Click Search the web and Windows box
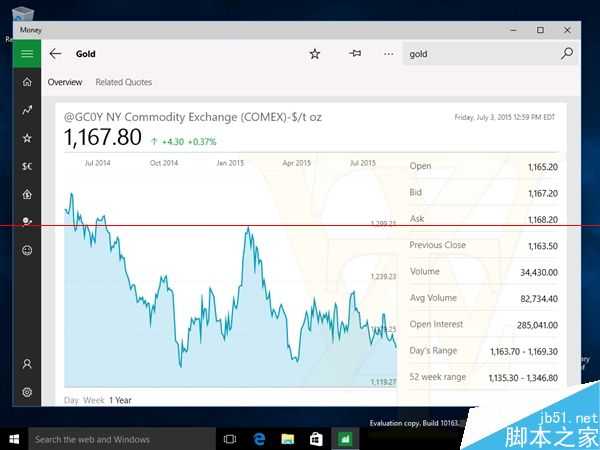The image size is (600, 450). pyautogui.click(x=122, y=439)
